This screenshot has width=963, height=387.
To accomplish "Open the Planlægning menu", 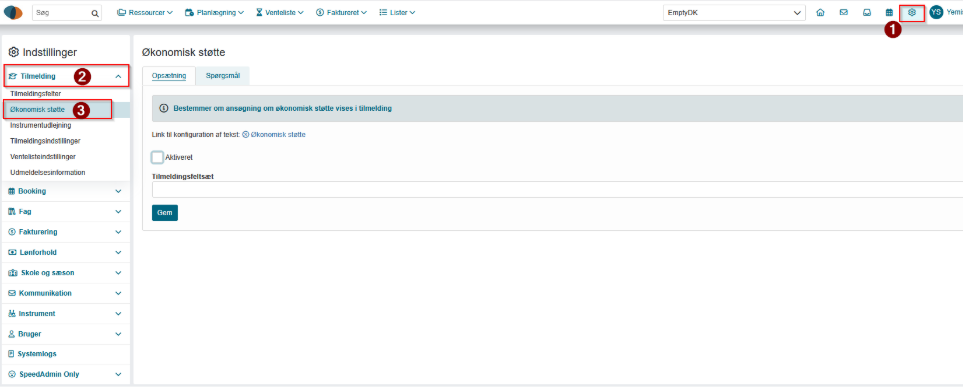I will pos(214,12).
